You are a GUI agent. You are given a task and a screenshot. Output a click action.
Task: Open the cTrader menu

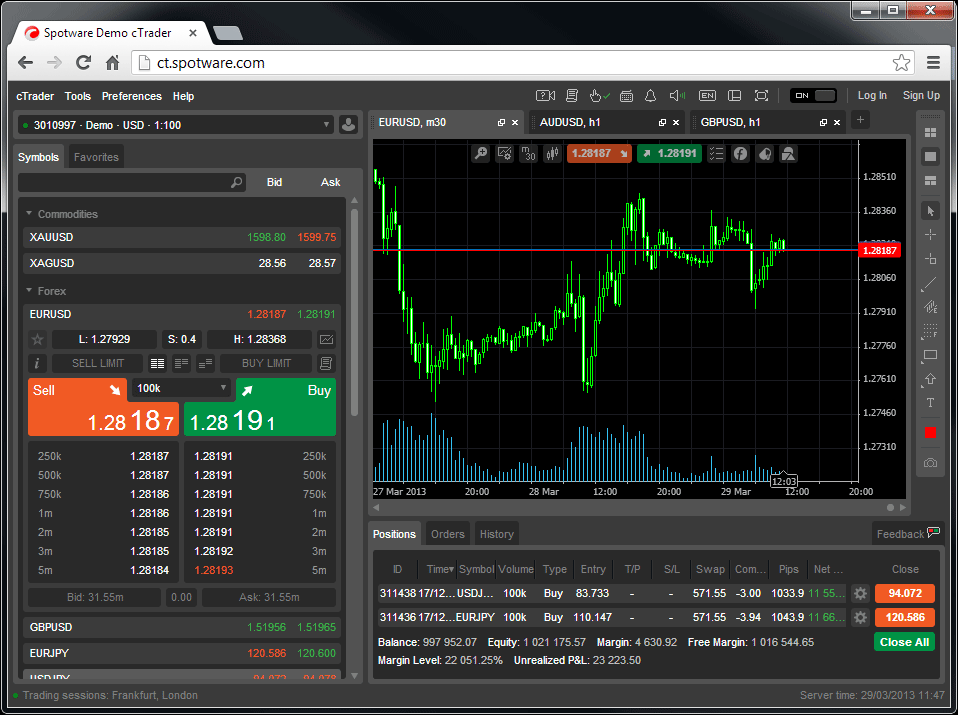[x=35, y=96]
